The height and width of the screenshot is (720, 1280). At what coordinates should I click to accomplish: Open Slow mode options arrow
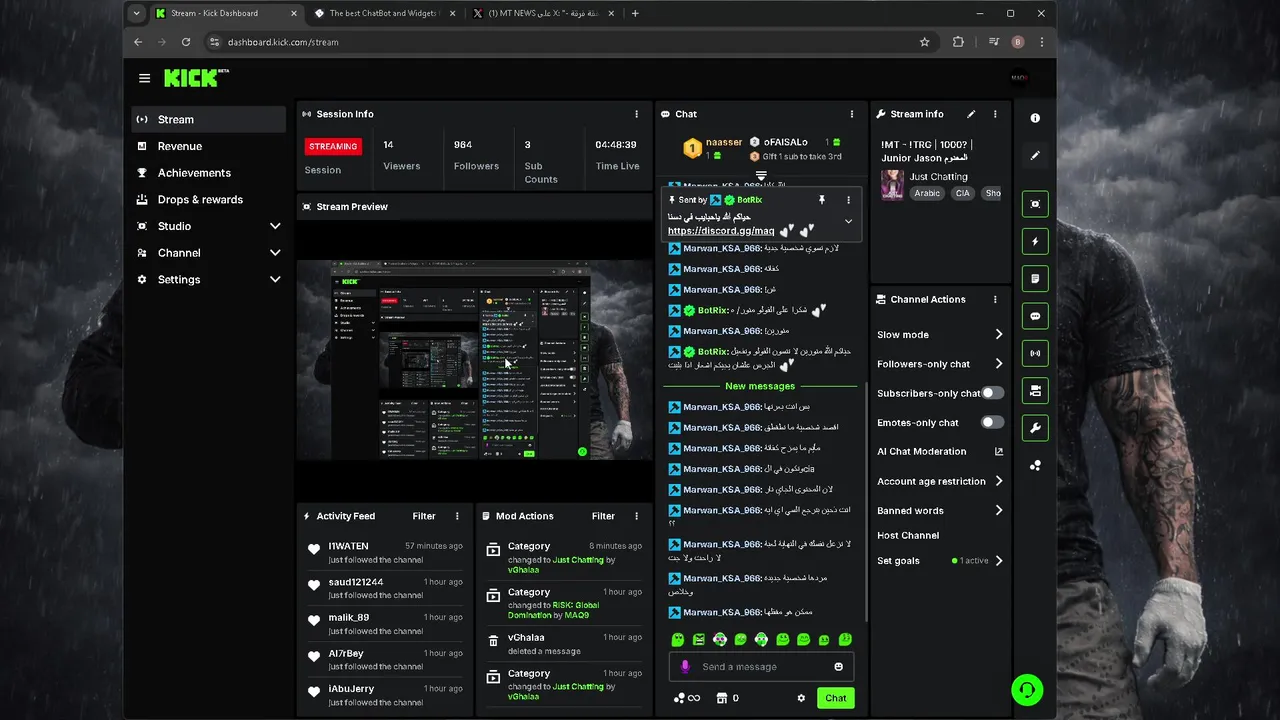998,335
